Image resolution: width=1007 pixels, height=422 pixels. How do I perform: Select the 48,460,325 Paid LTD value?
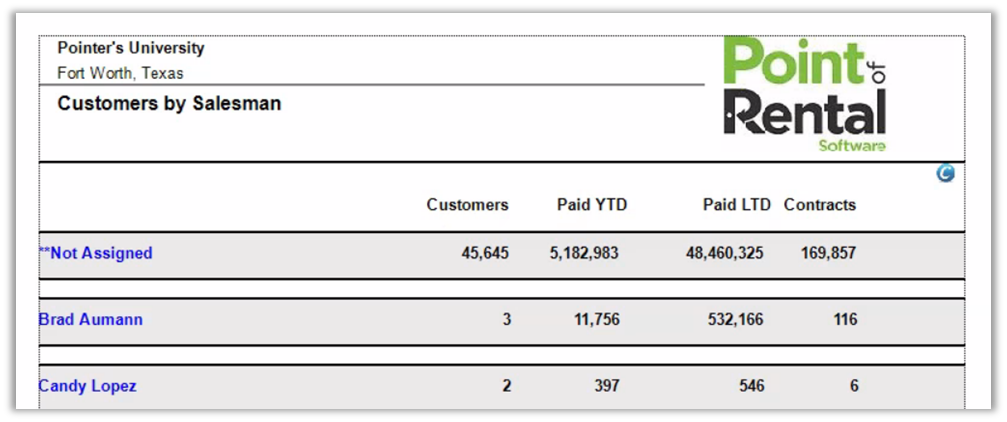[x=725, y=253]
